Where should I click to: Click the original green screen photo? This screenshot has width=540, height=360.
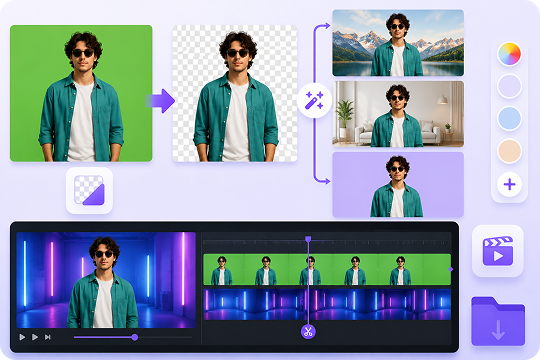(81, 93)
